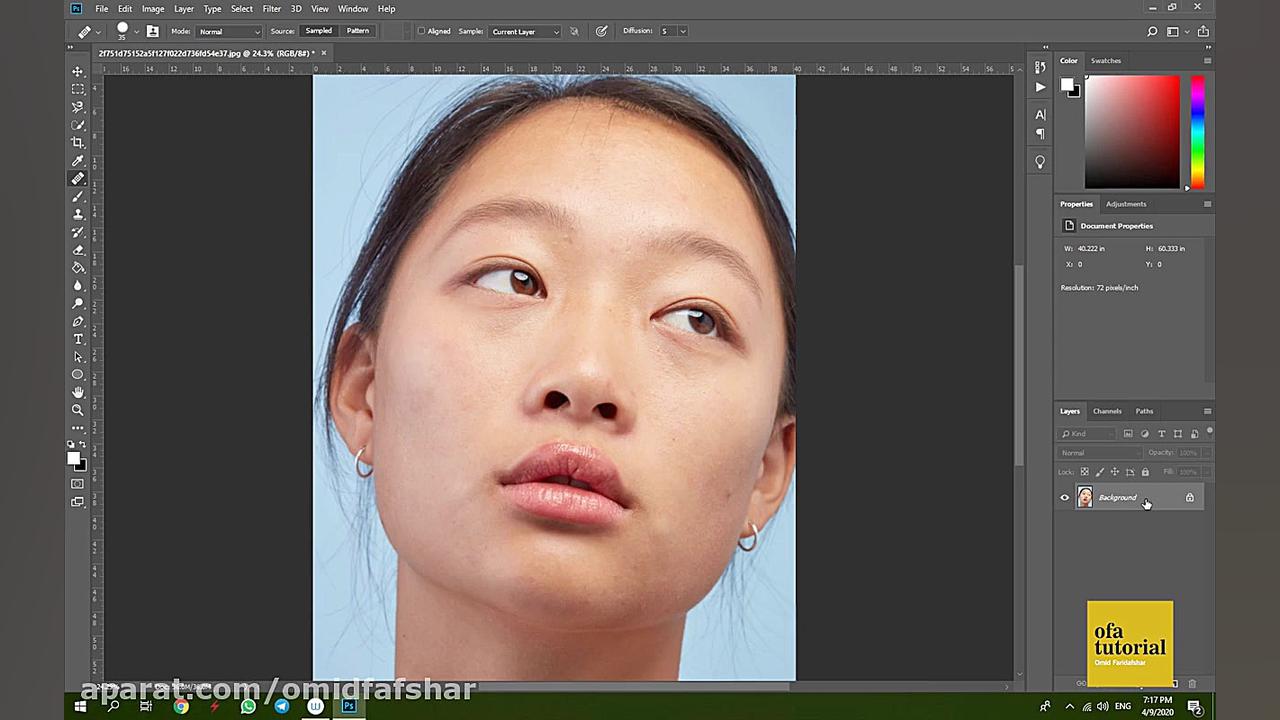Select the Zoom tool
1280x720 pixels.
[x=78, y=410]
